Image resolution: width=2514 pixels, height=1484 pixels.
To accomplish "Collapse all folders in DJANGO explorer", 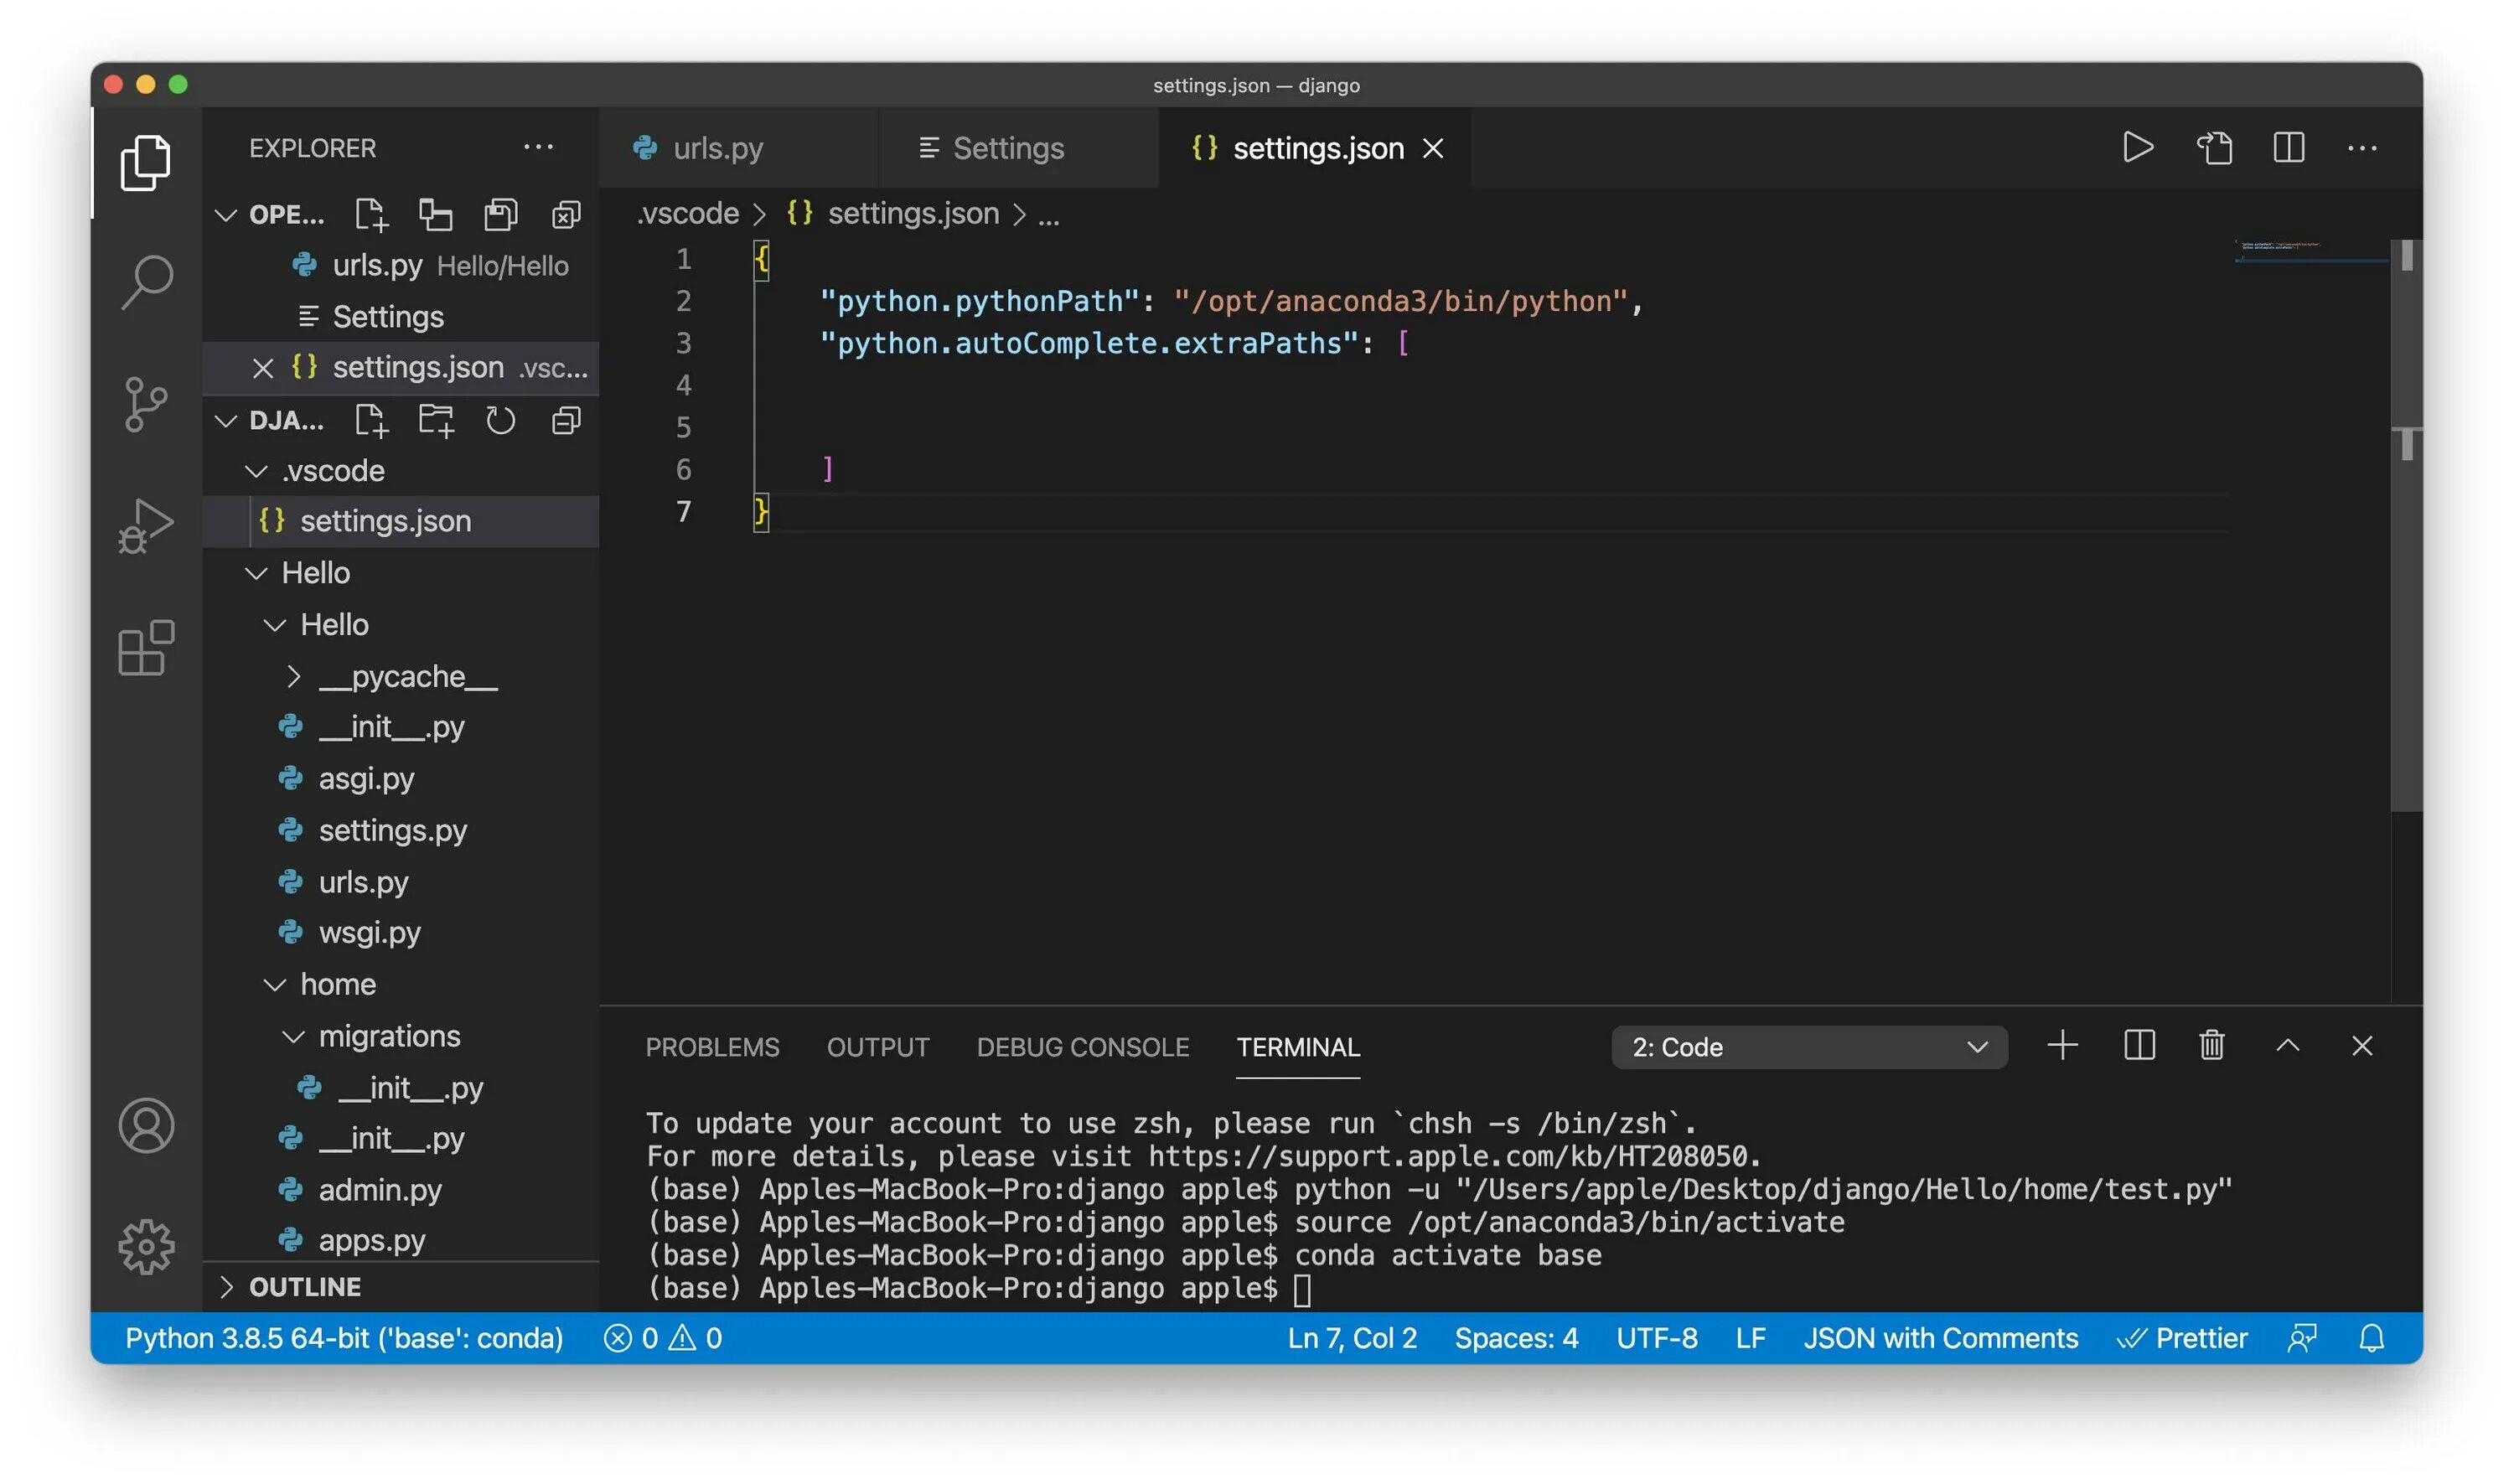I will pyautogui.click(x=566, y=420).
